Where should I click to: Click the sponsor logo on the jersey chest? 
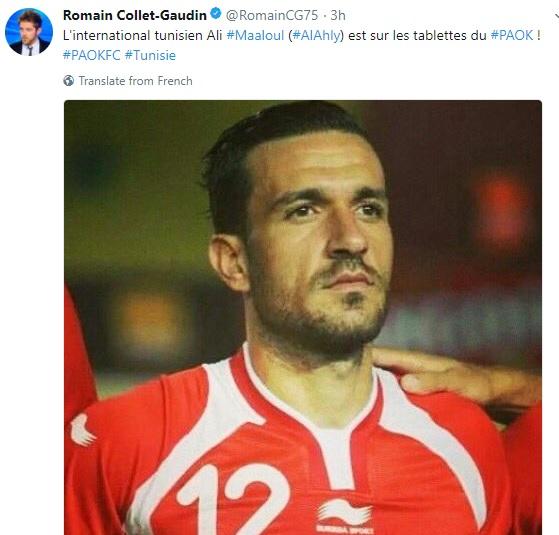click(x=344, y=517)
